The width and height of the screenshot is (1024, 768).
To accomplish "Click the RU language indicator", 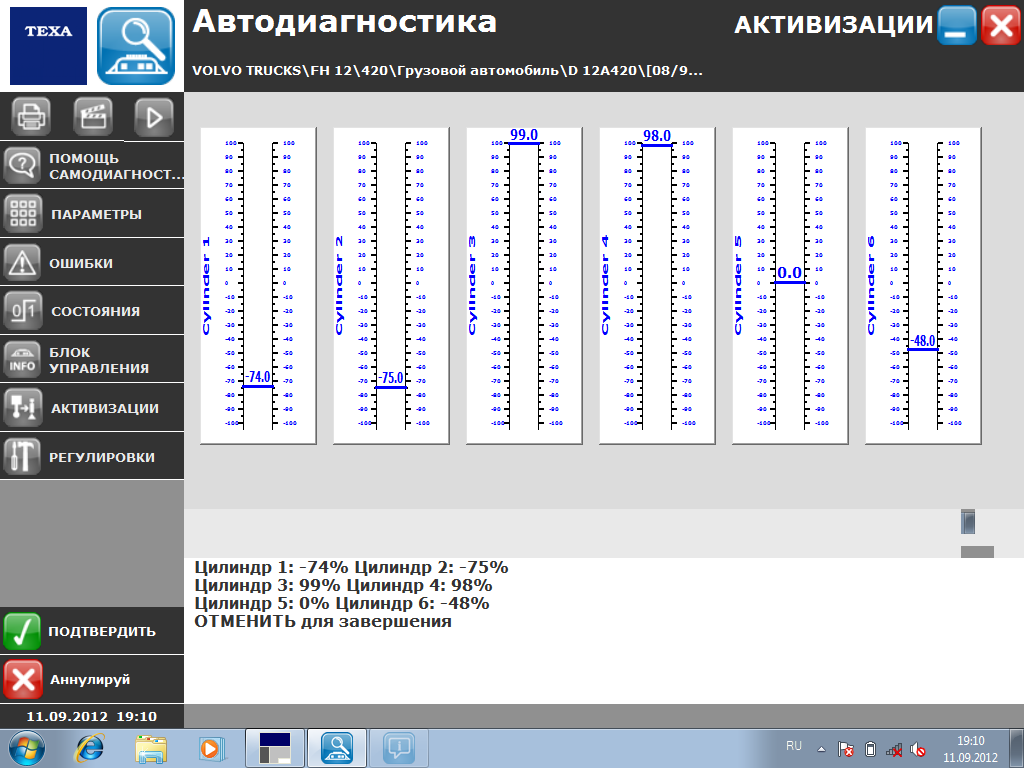I will (x=793, y=746).
